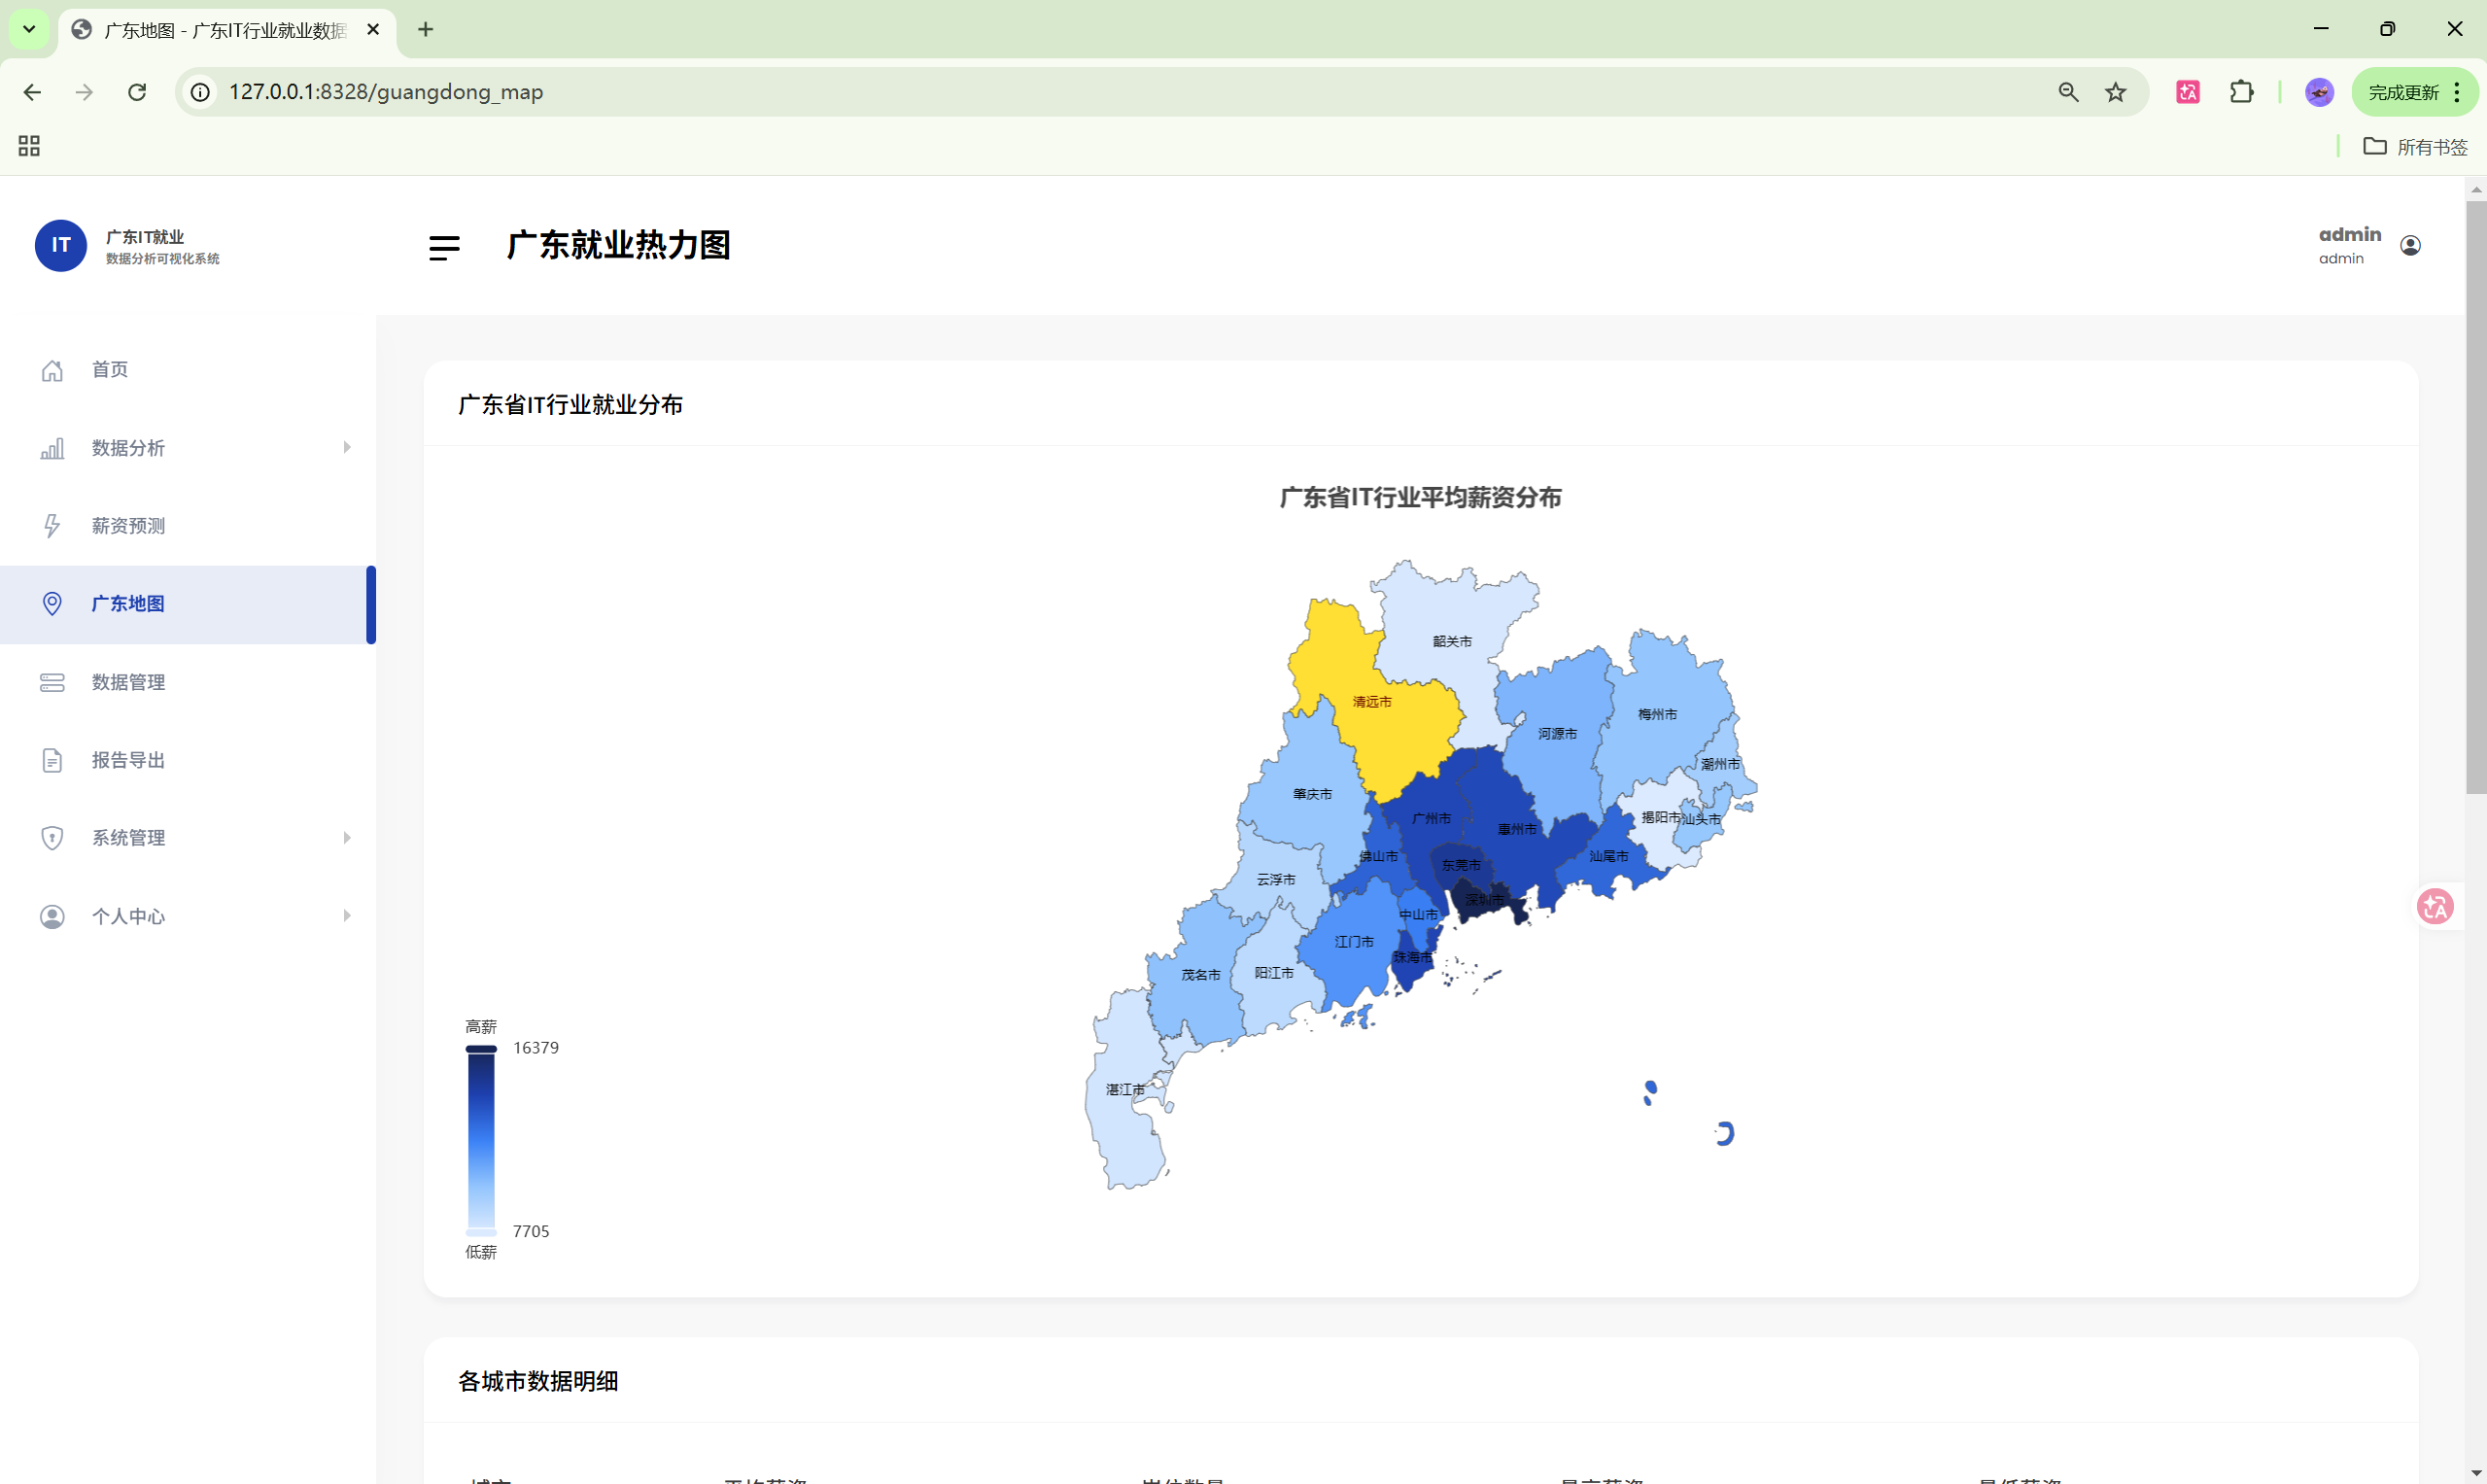Screen dimensions: 2487x1484
Task: Click the floating translate widget icon
Action: (x=2434, y=906)
